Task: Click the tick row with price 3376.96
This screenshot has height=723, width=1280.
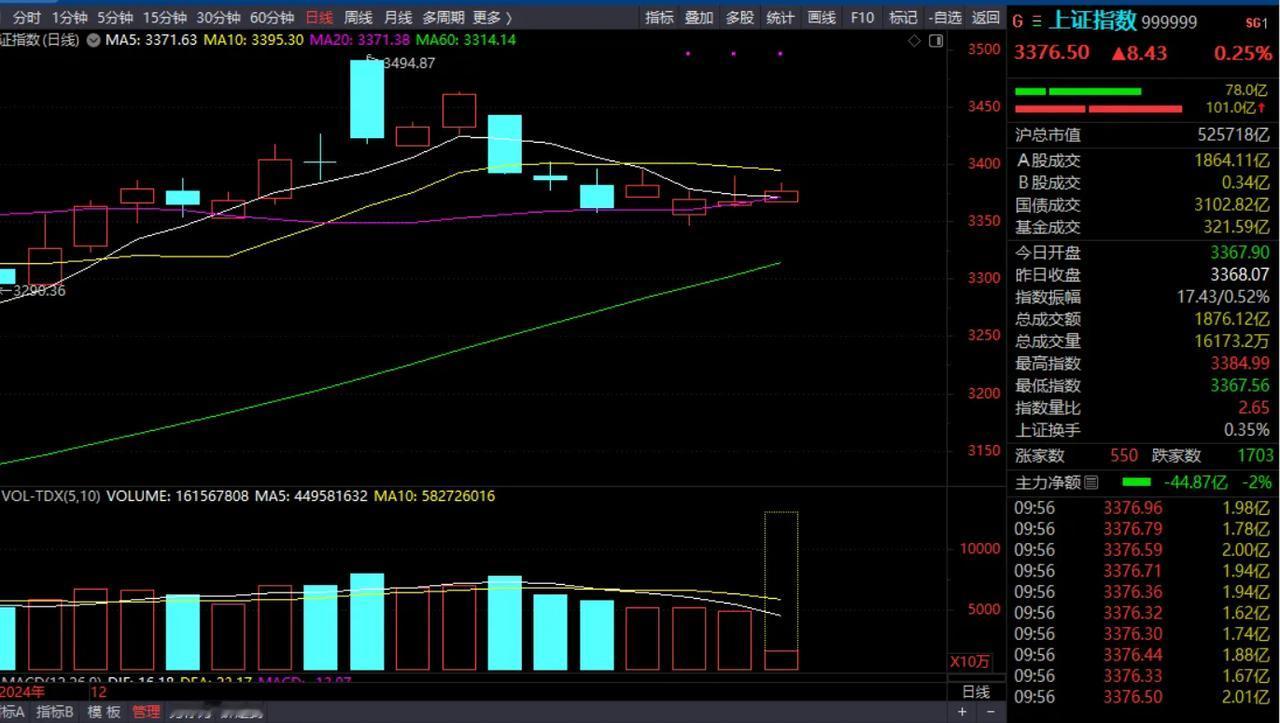Action: [1143, 507]
